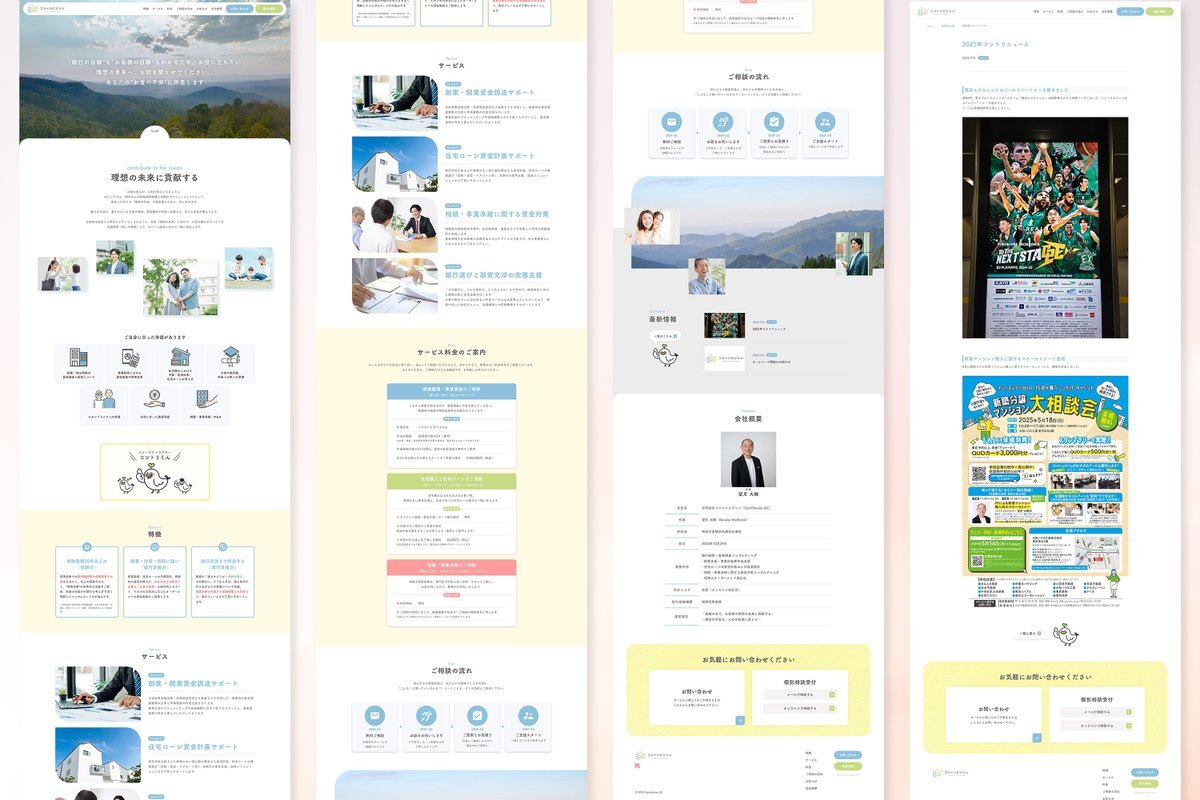Viewport: 1200px width, 800px height.
Task: Click blue header button in fourth mockup
Action: click(x=1130, y=12)
